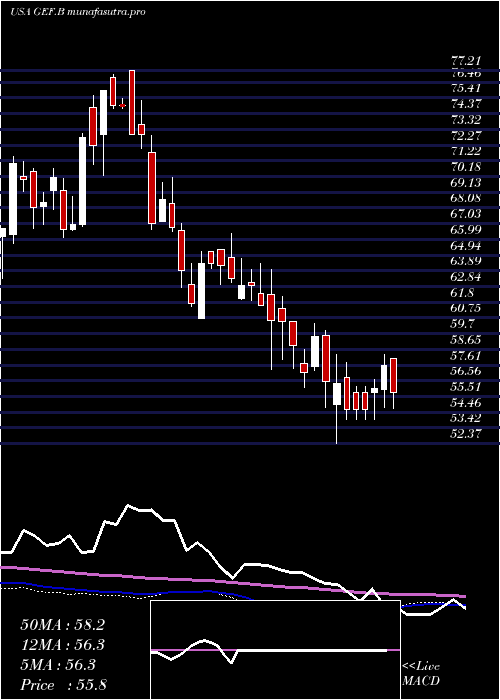
Task: Click the 52.37 price axis label
Action: pos(465,434)
